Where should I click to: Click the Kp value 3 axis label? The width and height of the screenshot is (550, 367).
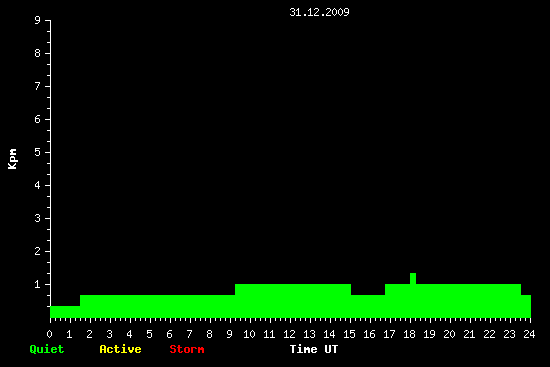38,219
